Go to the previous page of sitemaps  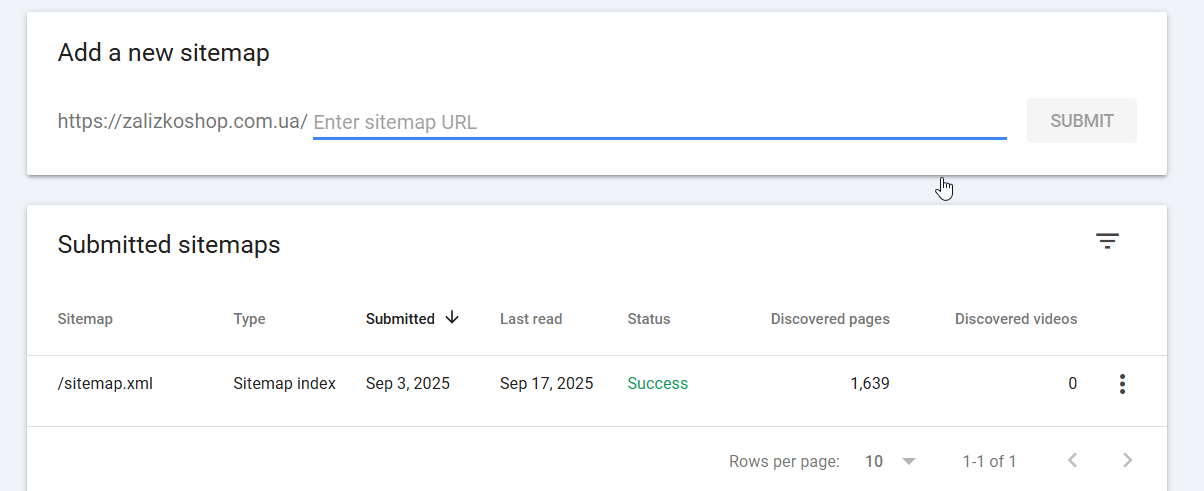click(x=1072, y=461)
